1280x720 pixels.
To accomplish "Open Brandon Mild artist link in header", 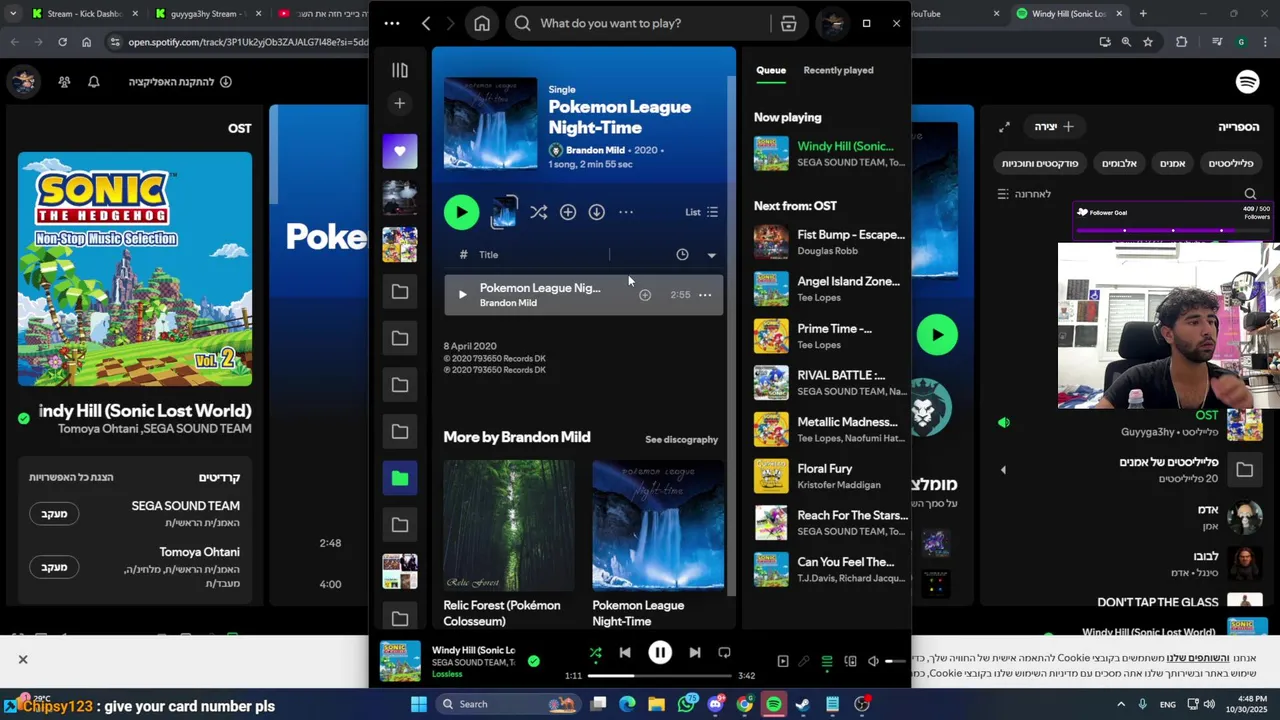I will pos(595,150).
